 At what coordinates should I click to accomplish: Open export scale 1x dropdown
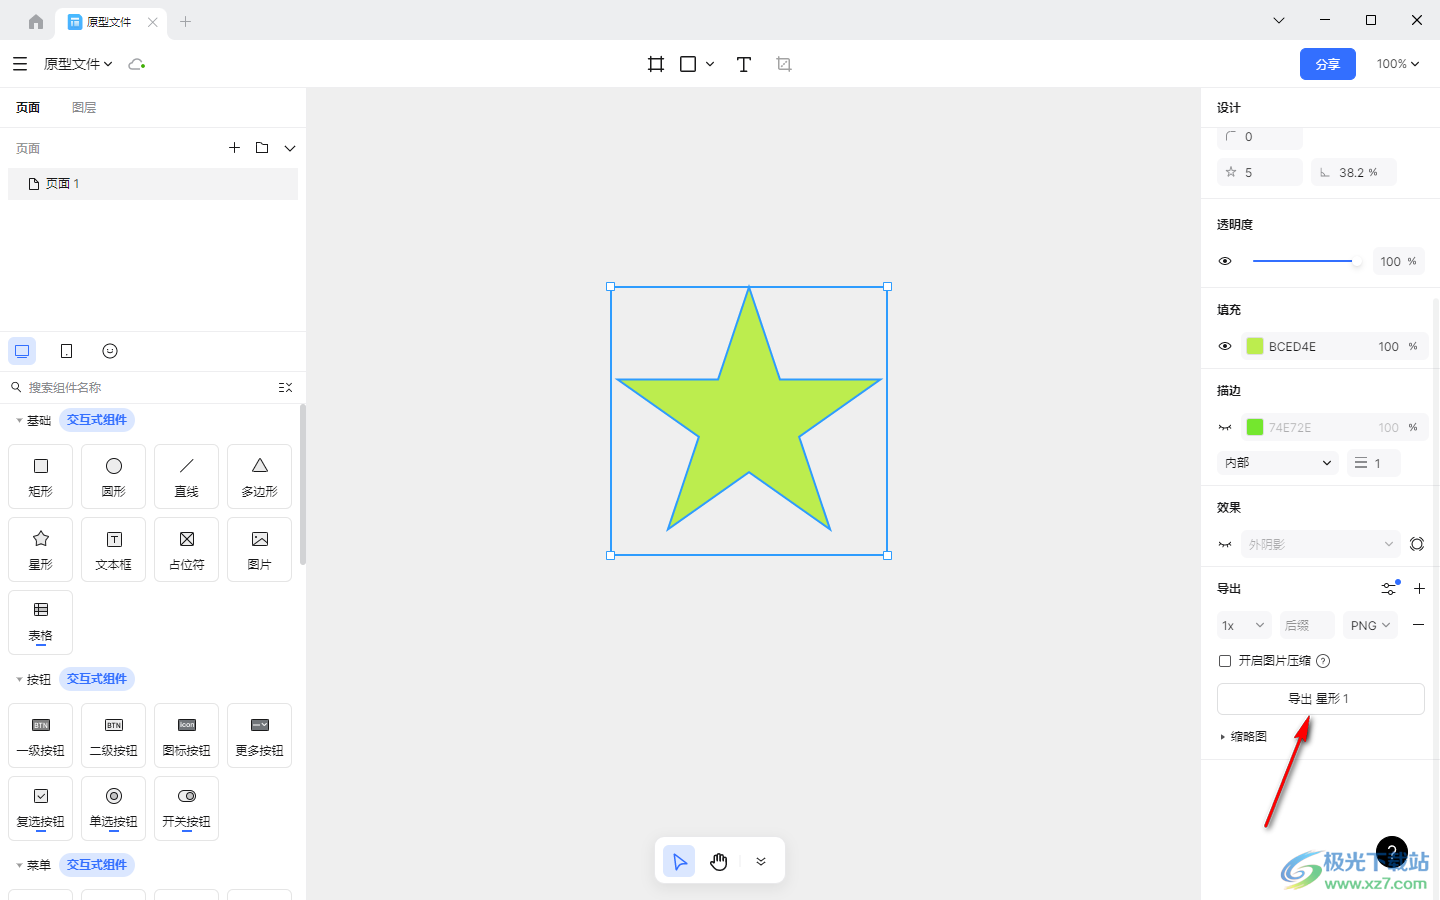(1244, 625)
